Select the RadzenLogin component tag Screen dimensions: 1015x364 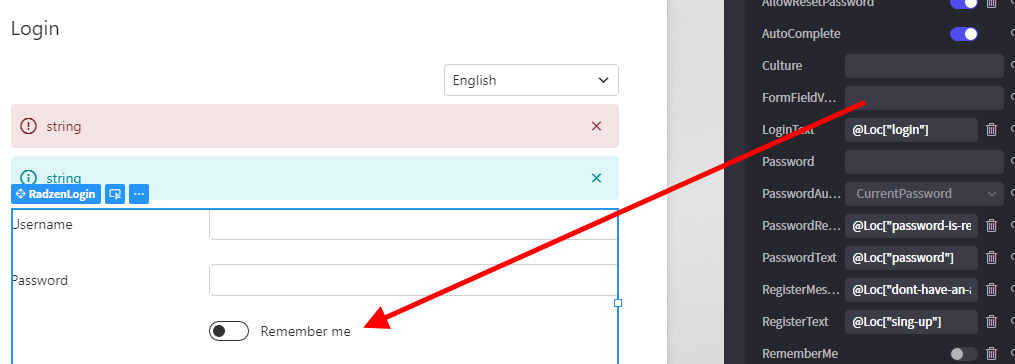tap(56, 194)
